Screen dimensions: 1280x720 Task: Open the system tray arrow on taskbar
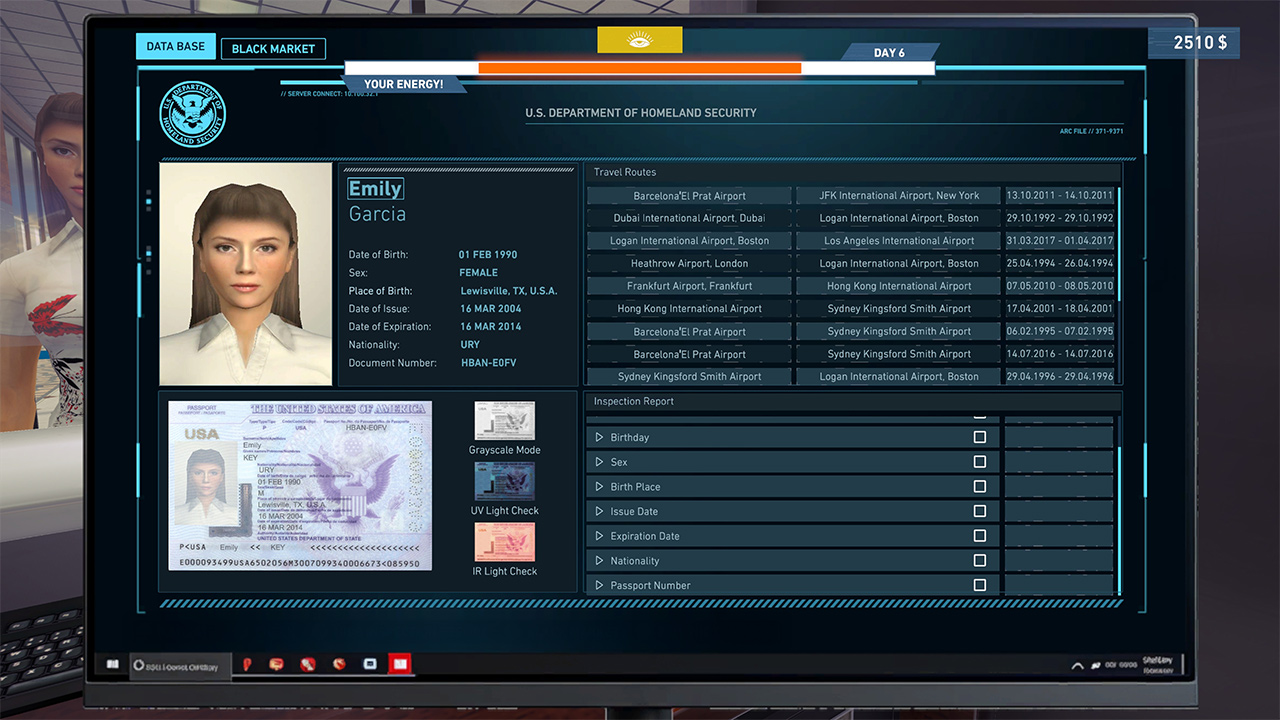click(1077, 663)
